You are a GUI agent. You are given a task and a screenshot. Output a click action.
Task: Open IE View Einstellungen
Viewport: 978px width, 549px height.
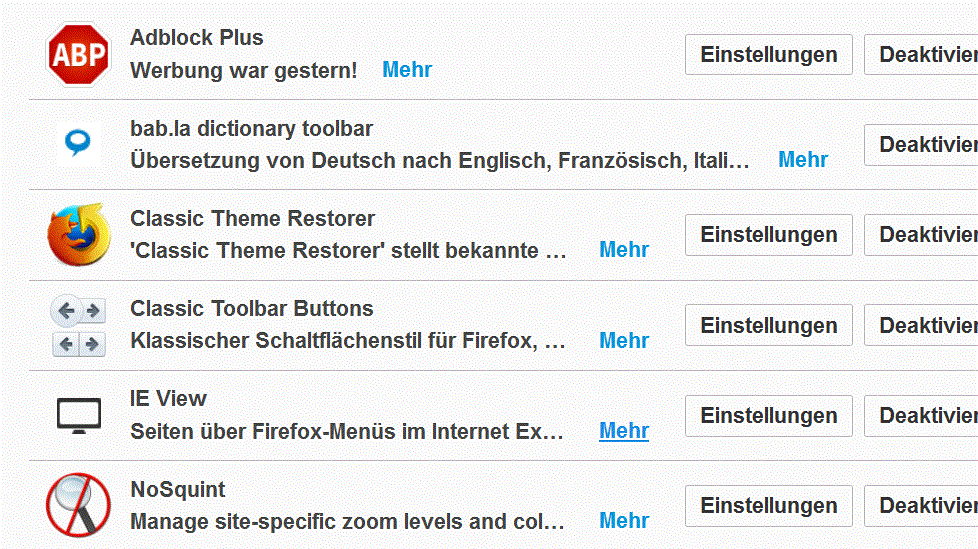[768, 416]
